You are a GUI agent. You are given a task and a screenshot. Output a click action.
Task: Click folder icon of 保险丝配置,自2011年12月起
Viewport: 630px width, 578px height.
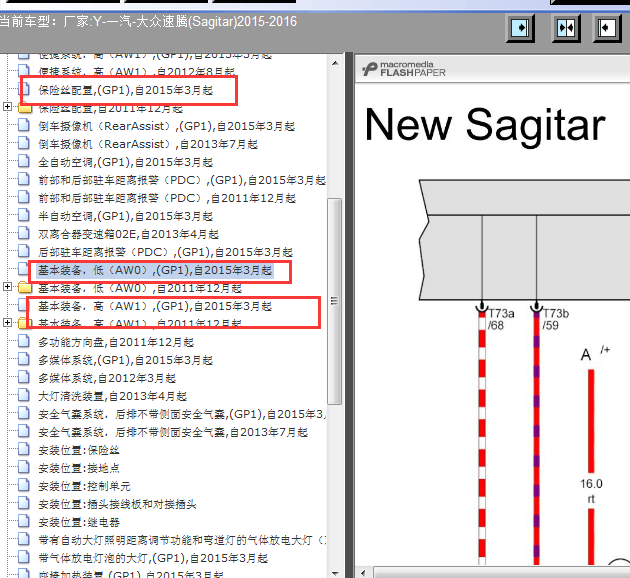tap(25, 108)
